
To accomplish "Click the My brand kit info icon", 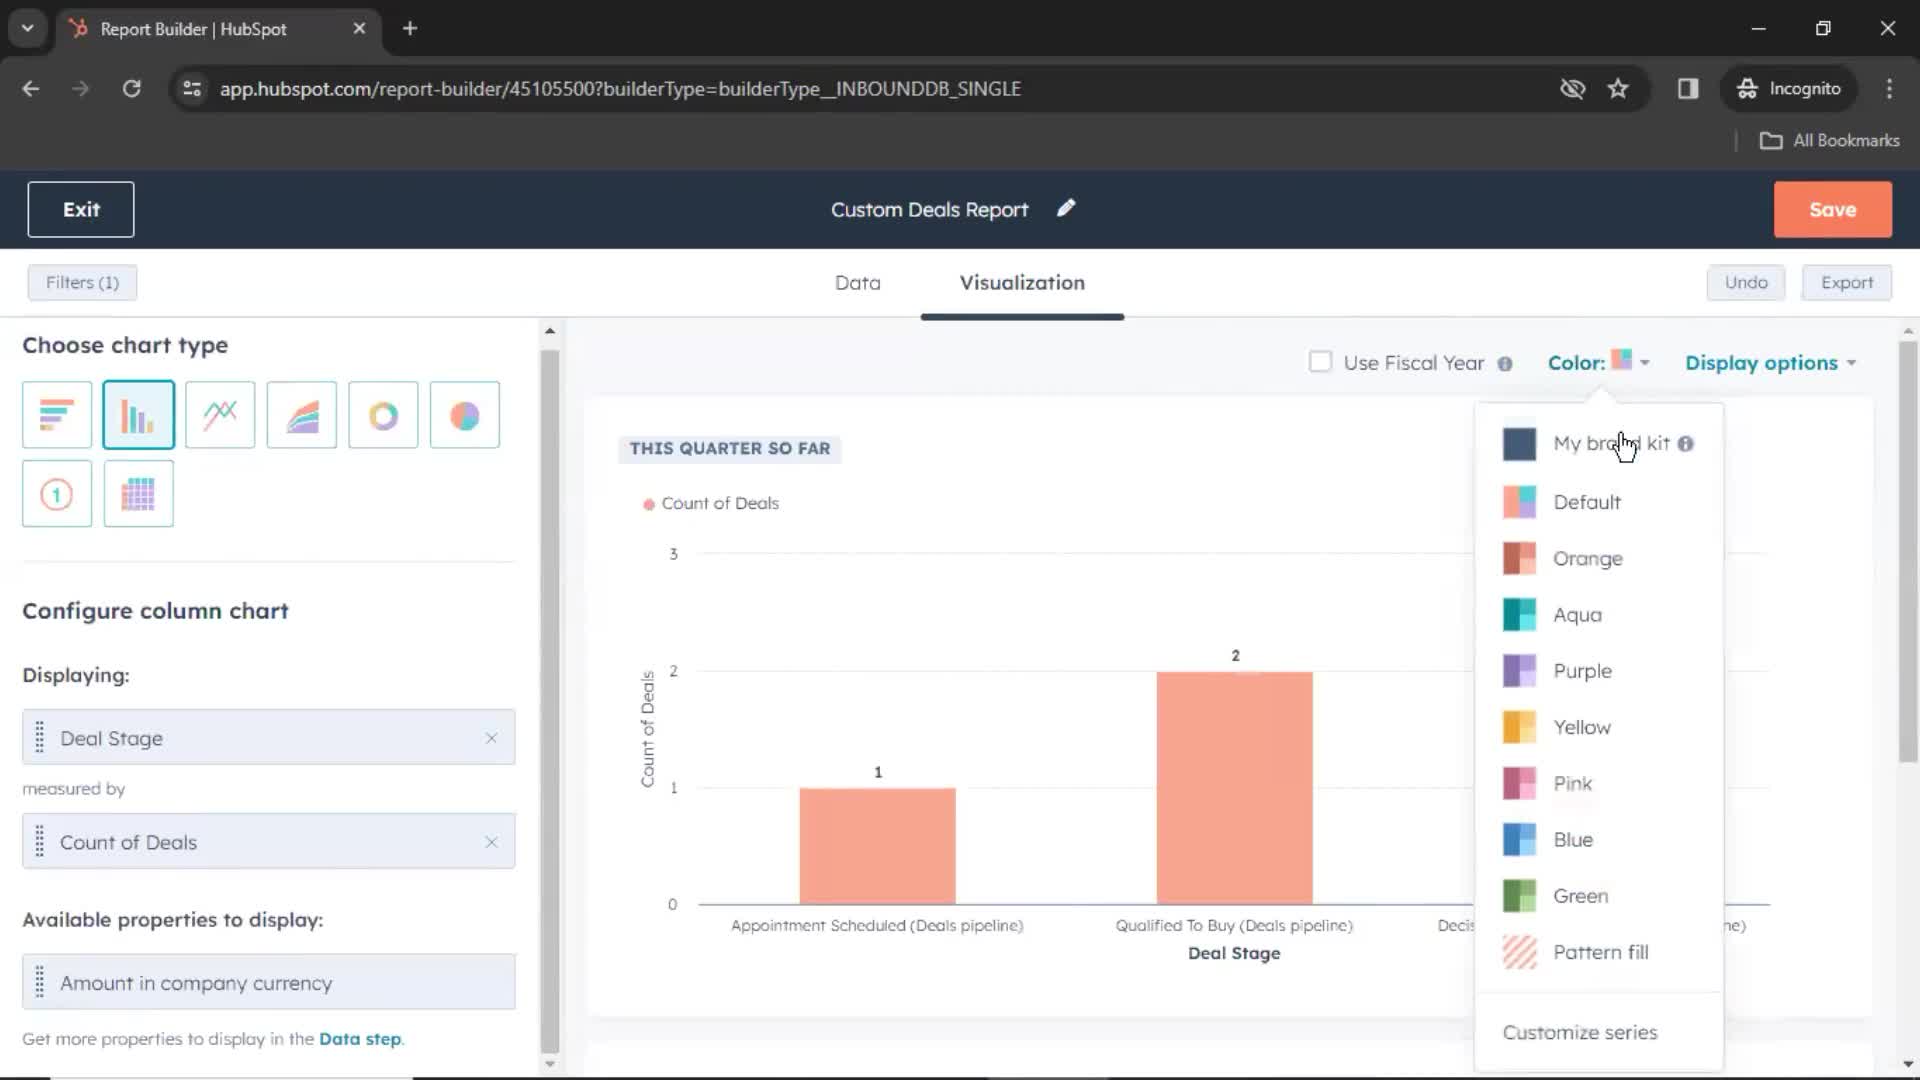I will coord(1686,444).
